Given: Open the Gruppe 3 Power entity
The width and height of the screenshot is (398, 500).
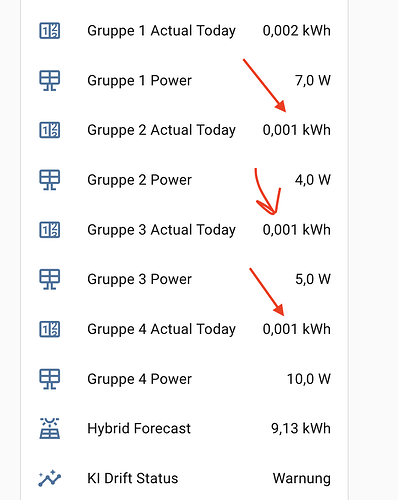Looking at the screenshot, I should (x=139, y=280).
